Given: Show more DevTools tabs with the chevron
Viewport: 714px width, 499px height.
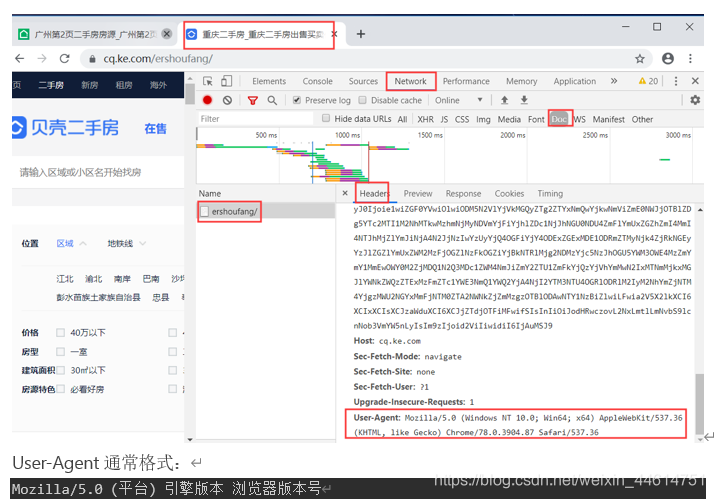Looking at the screenshot, I should coord(614,81).
